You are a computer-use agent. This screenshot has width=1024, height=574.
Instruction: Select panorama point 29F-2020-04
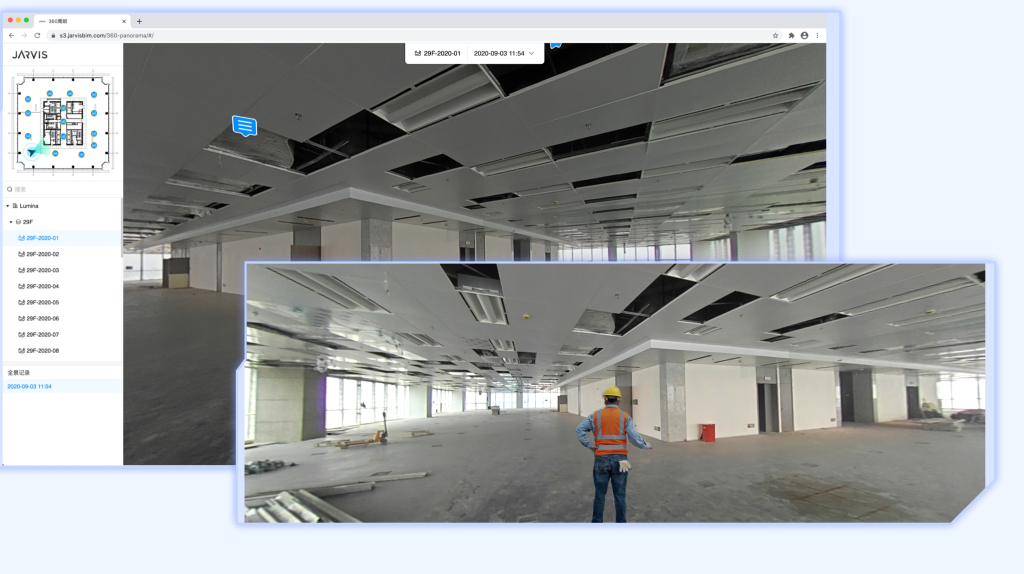(x=62, y=286)
